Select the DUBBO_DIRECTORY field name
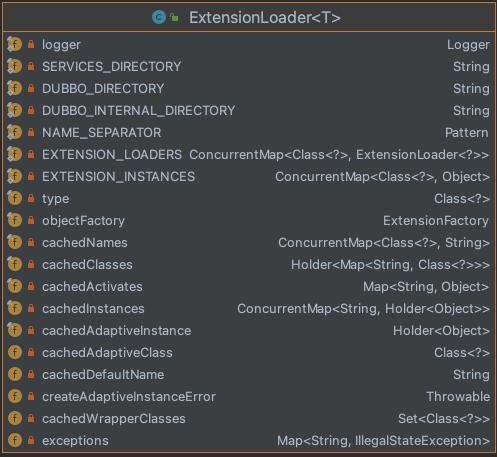The width and height of the screenshot is (497, 457). (x=103, y=89)
